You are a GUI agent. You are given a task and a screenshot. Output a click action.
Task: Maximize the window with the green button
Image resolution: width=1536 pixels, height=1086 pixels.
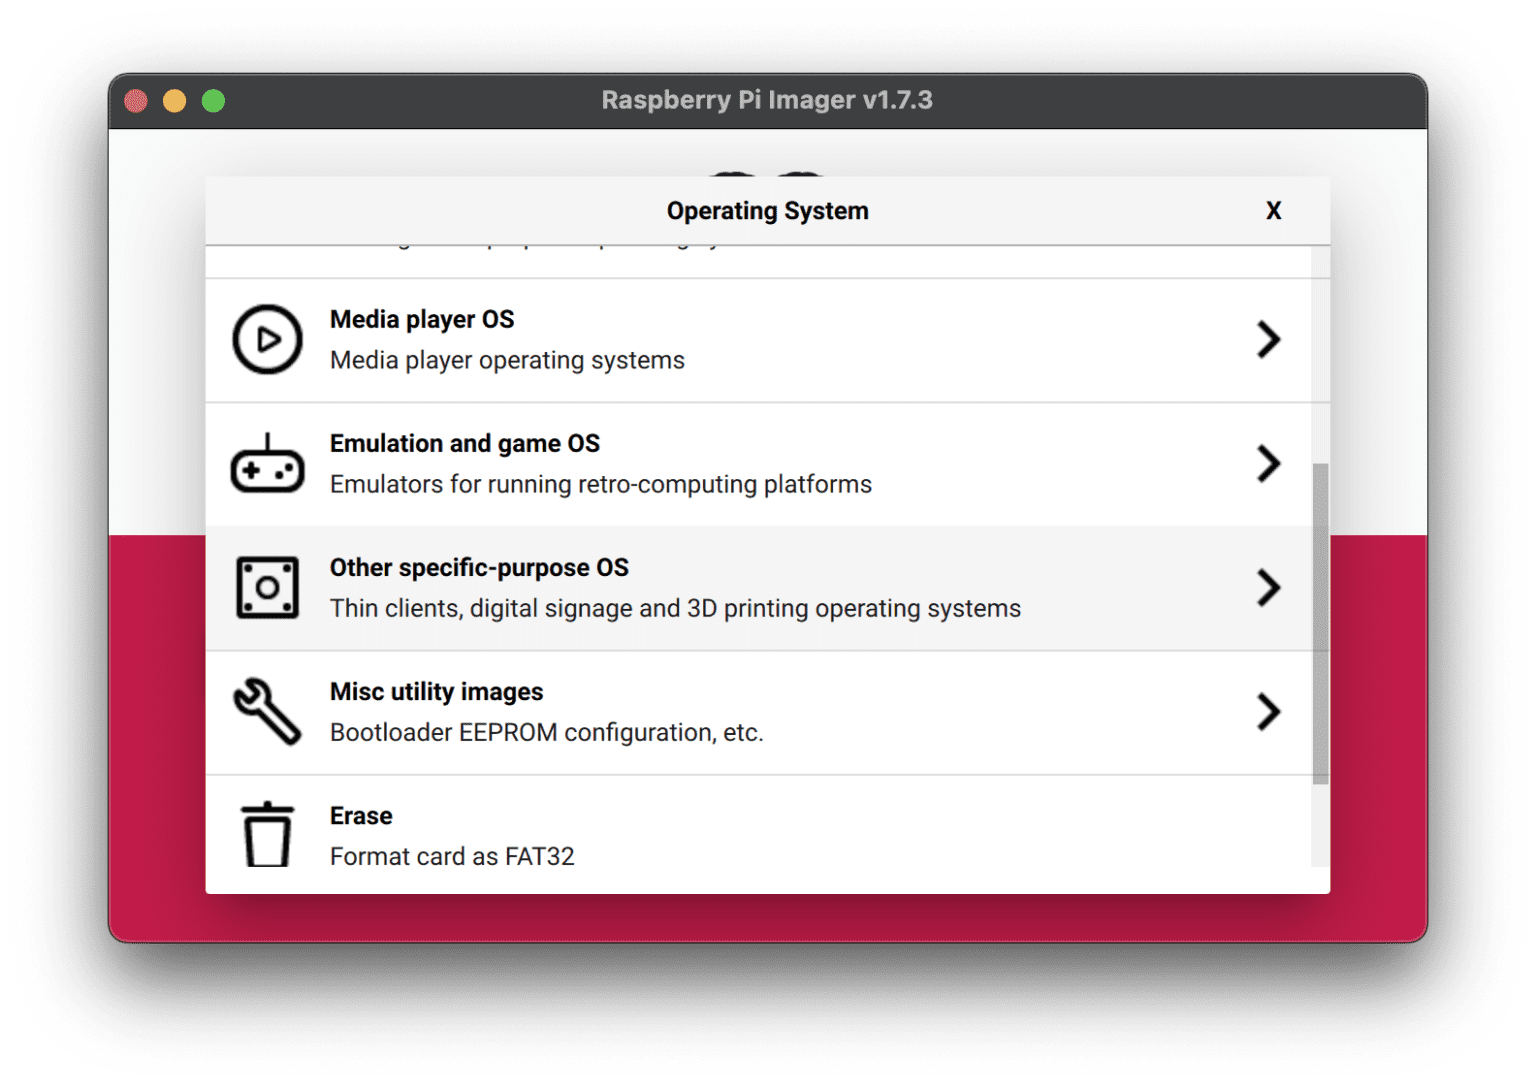point(213,101)
